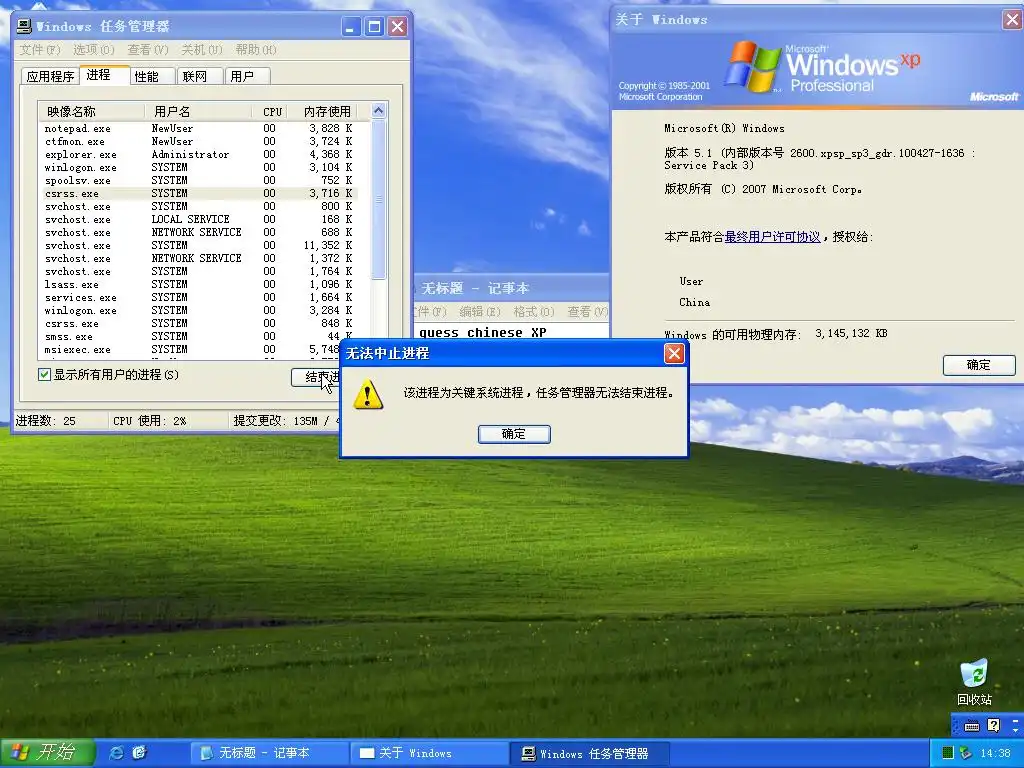This screenshot has height=768, width=1024.
Task: Select the explorer.exe process row
Action: point(199,155)
